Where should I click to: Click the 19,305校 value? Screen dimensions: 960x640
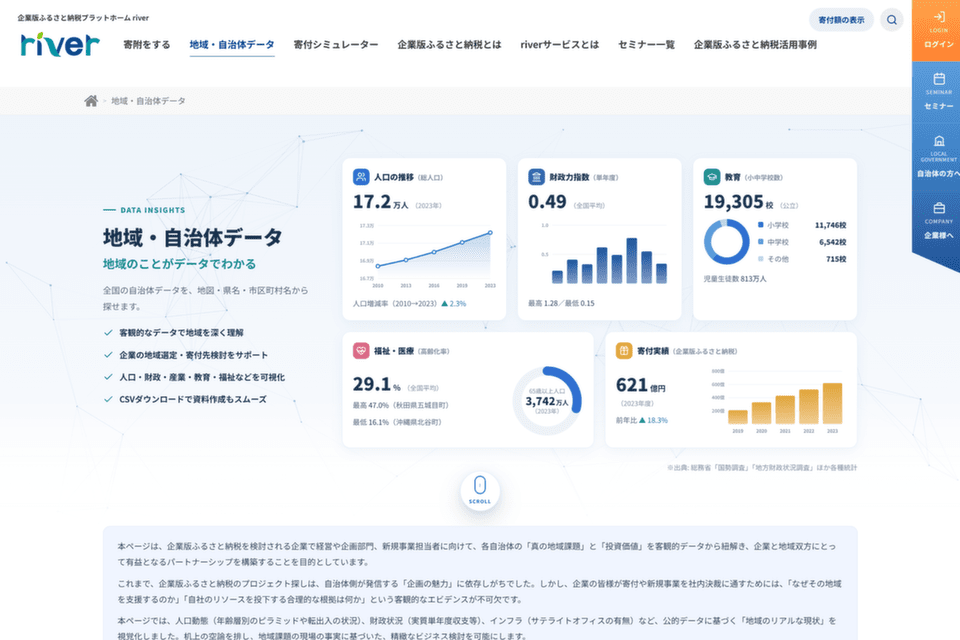pyautogui.click(x=738, y=201)
